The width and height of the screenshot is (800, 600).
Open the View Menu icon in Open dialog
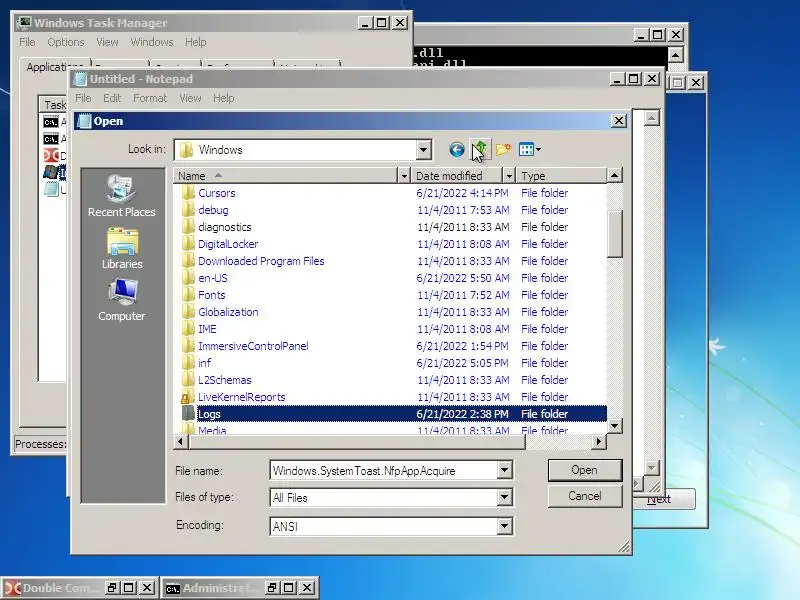click(530, 149)
